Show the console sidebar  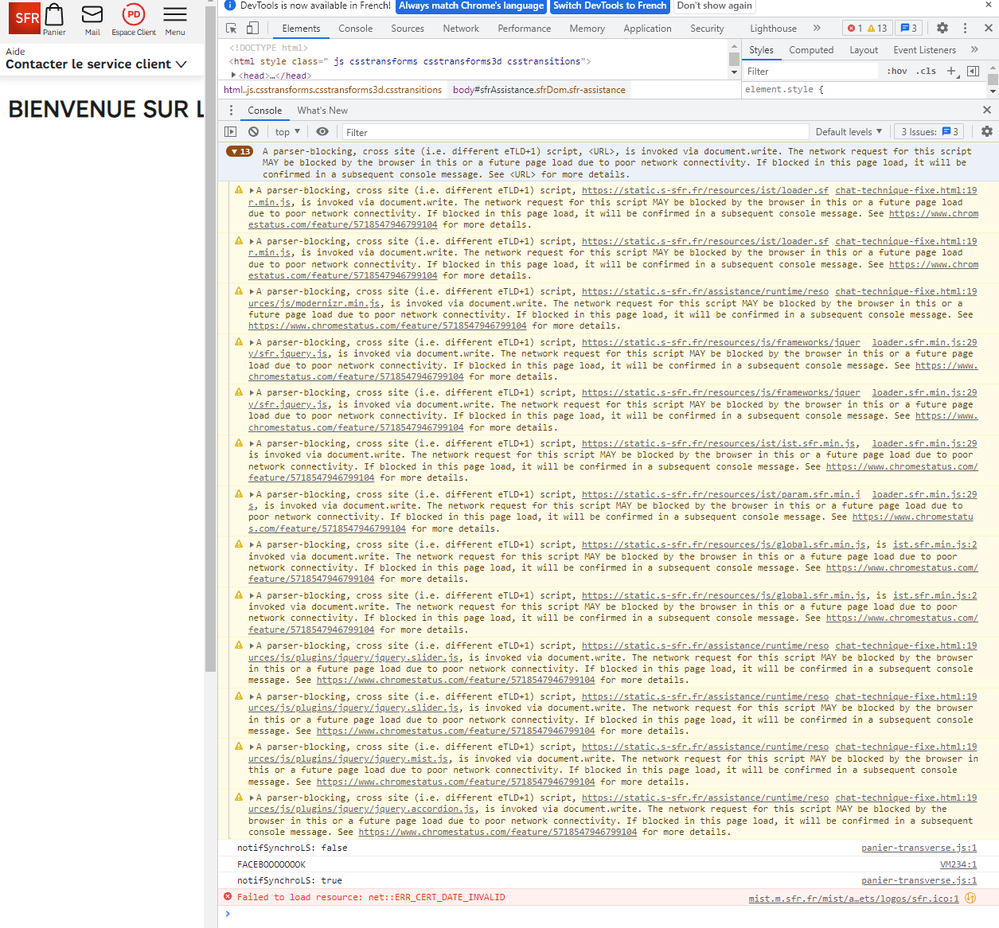[x=231, y=132]
